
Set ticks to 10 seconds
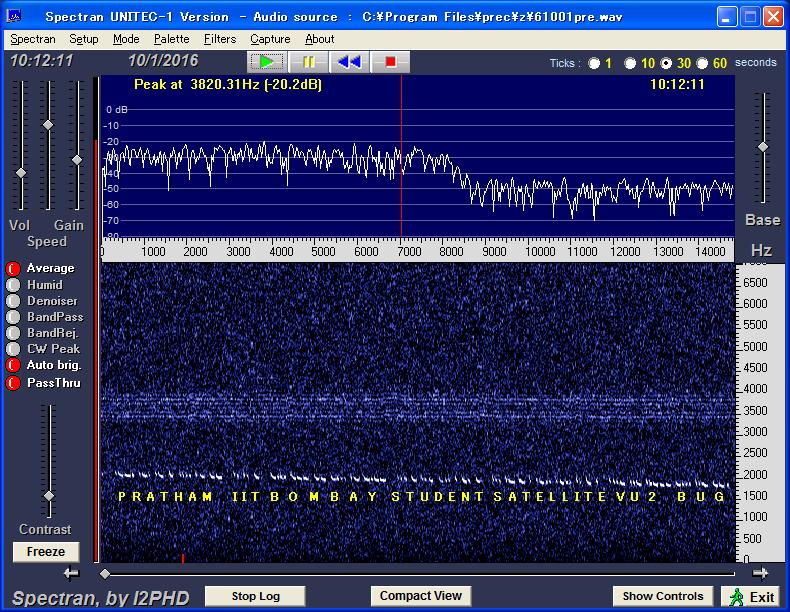[x=630, y=63]
